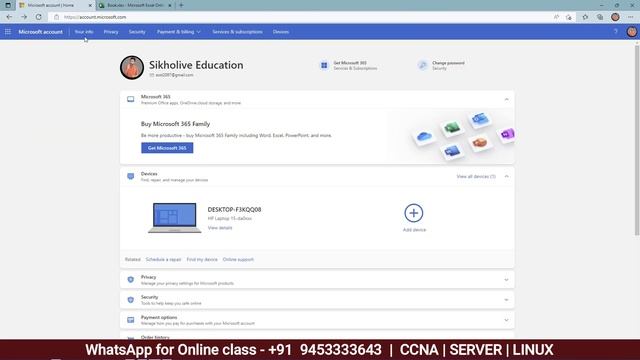The image size is (640, 360).
Task: Click View all devices link
Action: point(476,176)
